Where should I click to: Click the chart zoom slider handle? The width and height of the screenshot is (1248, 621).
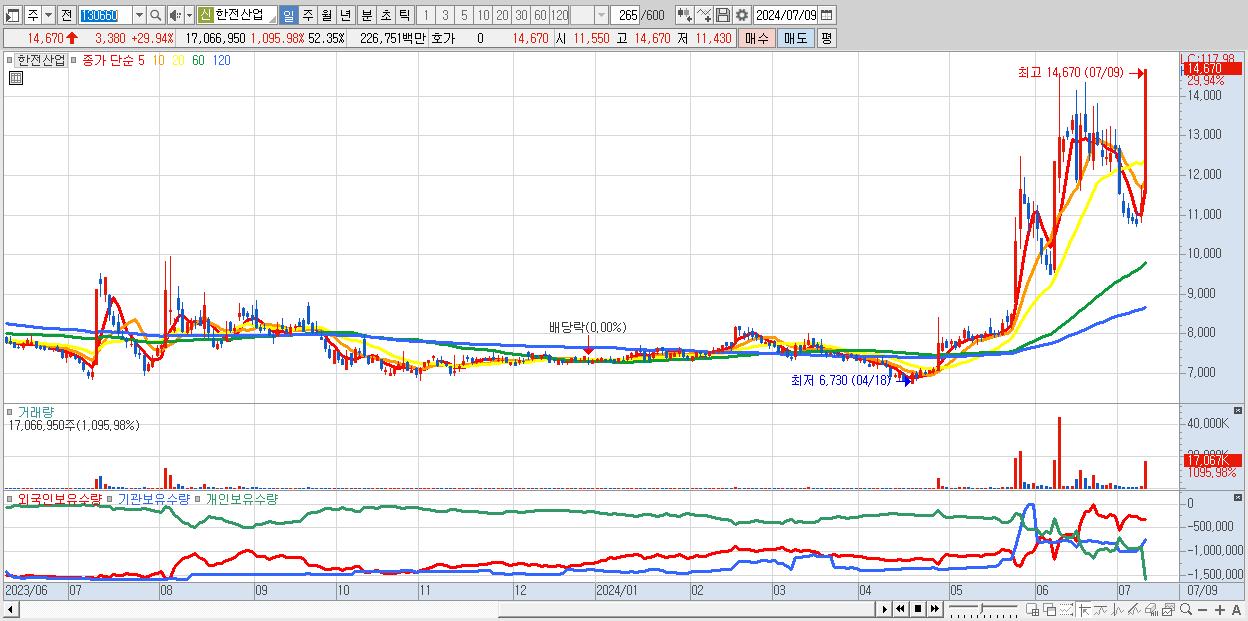click(982, 608)
